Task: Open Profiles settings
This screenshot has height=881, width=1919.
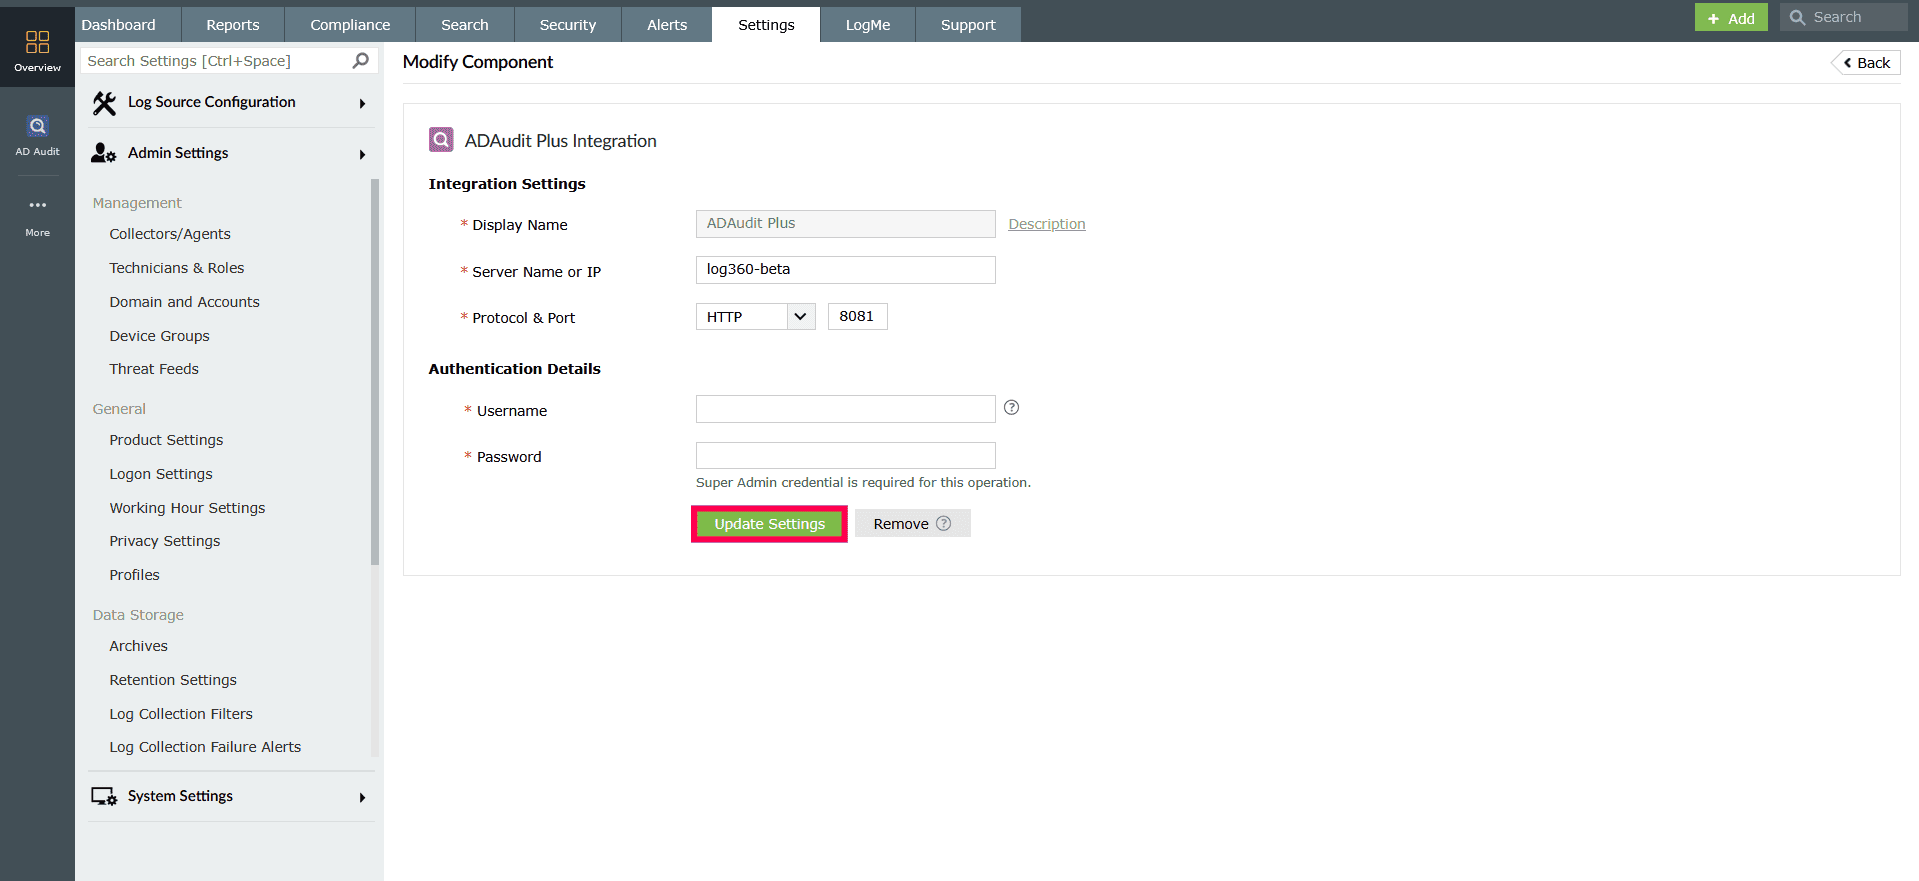Action: click(x=135, y=575)
